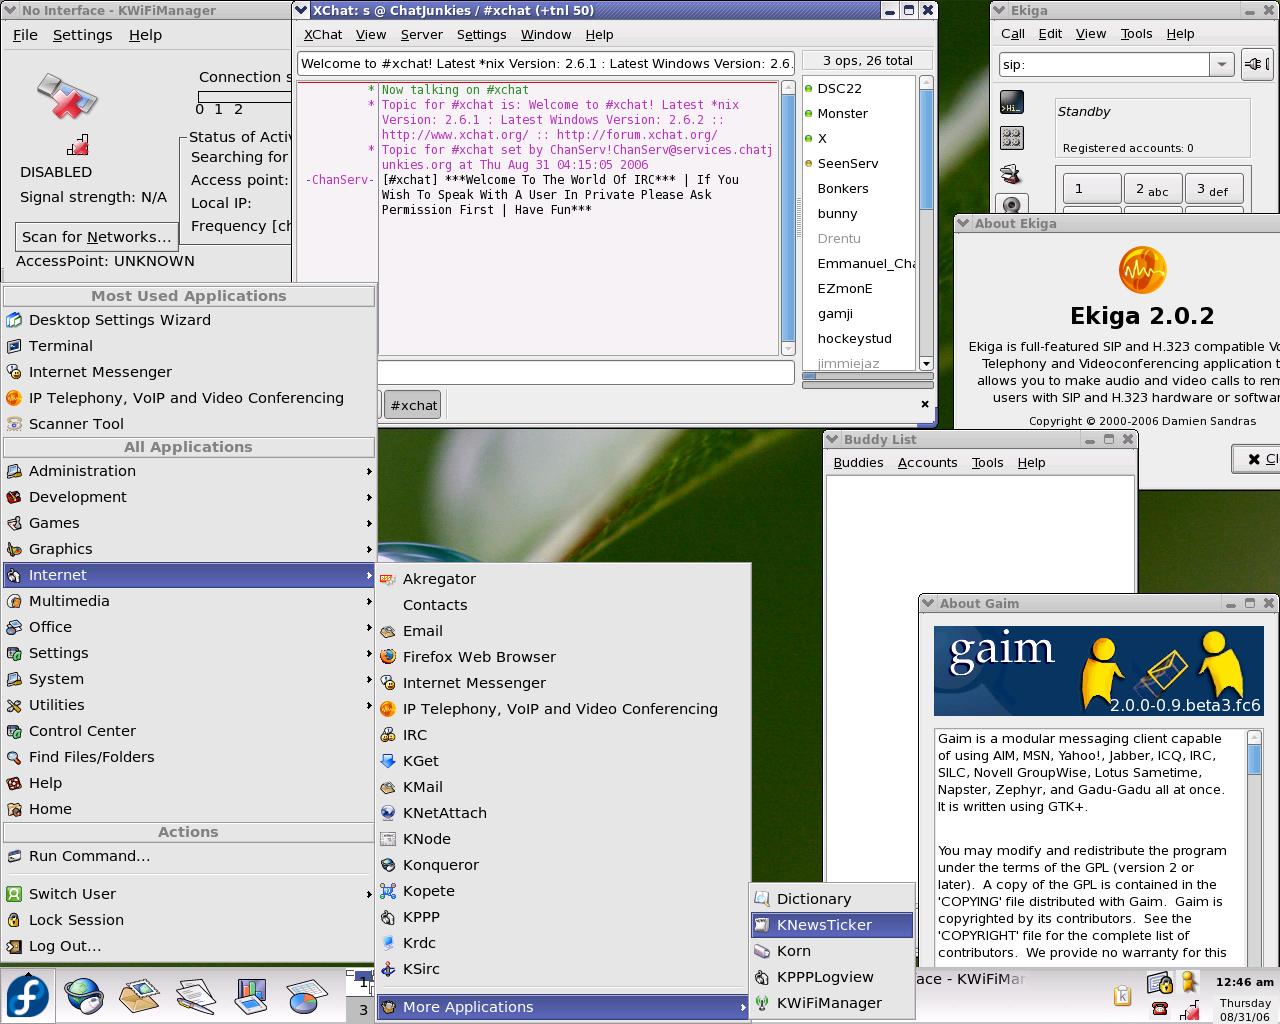This screenshot has width=1280, height=1024.
Task: Expand the Development submenu
Action: [x=189, y=497]
